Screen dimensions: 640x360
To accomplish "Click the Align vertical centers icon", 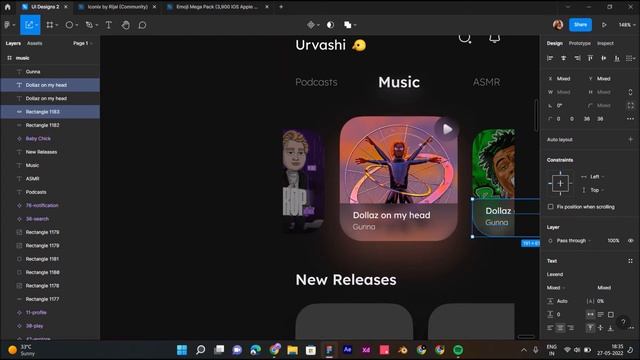I will coord(604,58).
